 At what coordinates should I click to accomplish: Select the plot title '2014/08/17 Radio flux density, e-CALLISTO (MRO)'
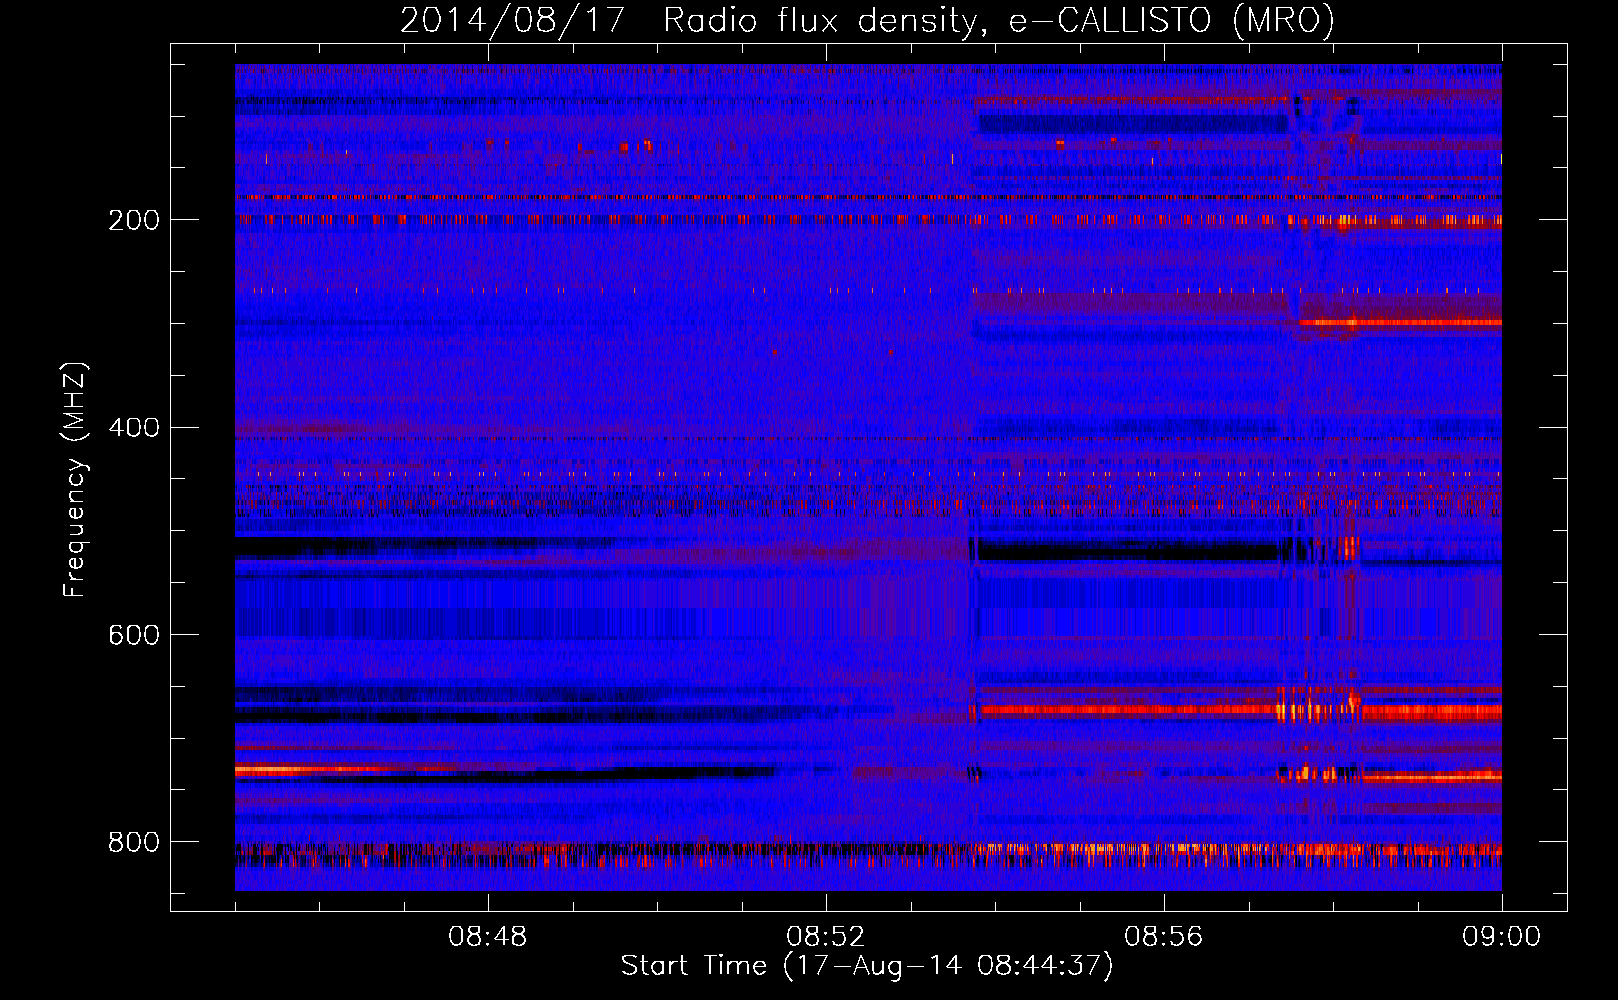click(x=867, y=20)
